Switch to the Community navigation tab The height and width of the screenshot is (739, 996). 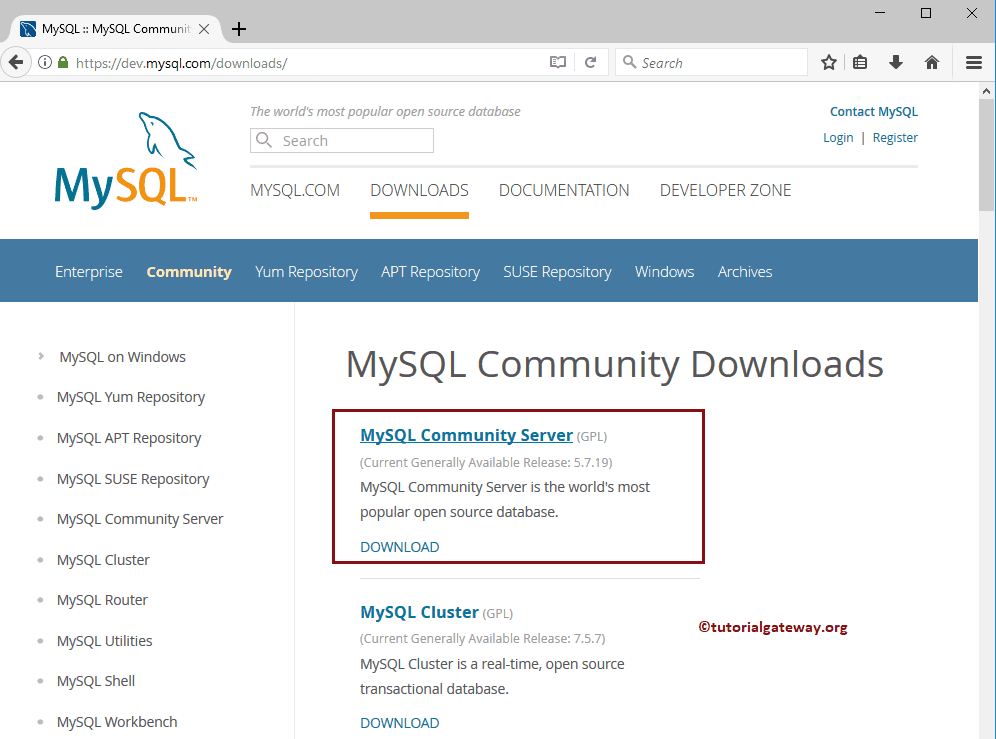(x=189, y=271)
